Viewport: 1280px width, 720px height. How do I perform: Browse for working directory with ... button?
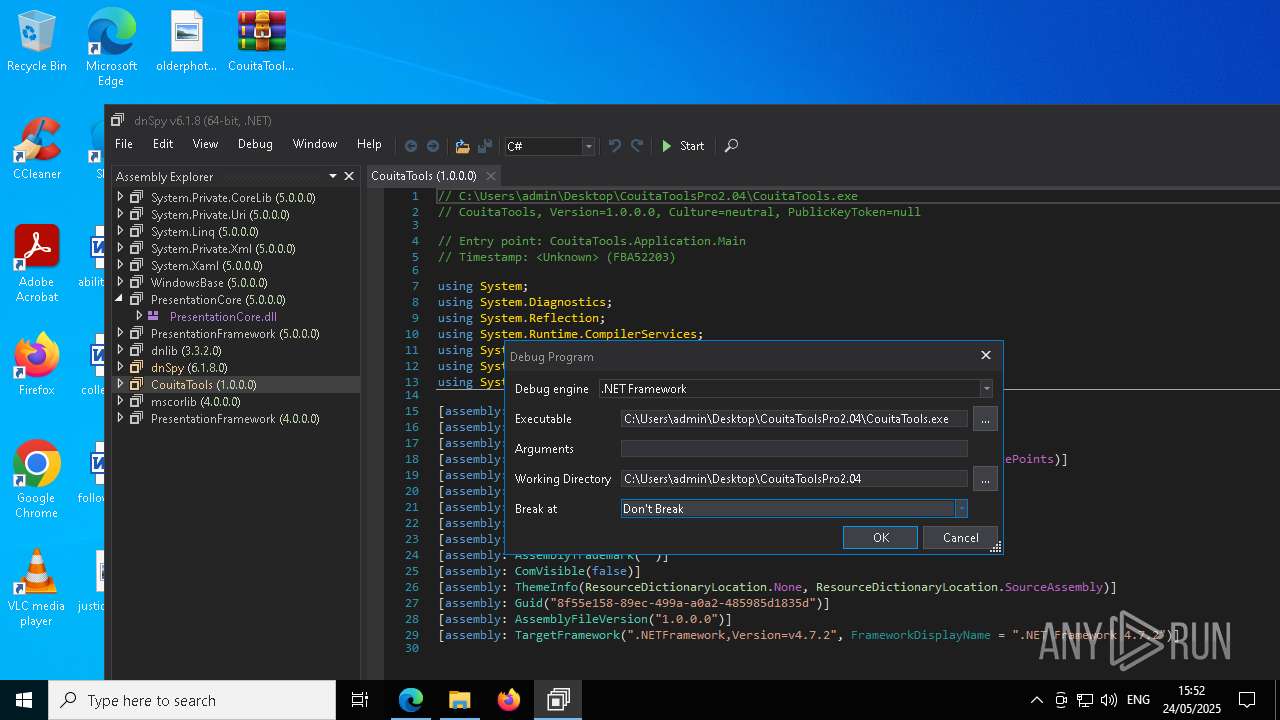tap(985, 479)
